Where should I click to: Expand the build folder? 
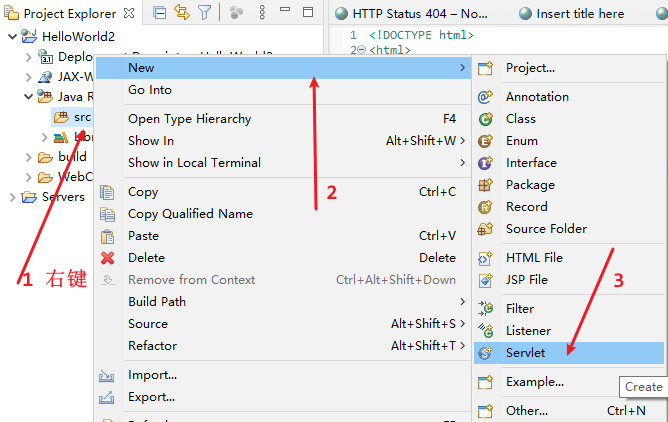[x=29, y=157]
